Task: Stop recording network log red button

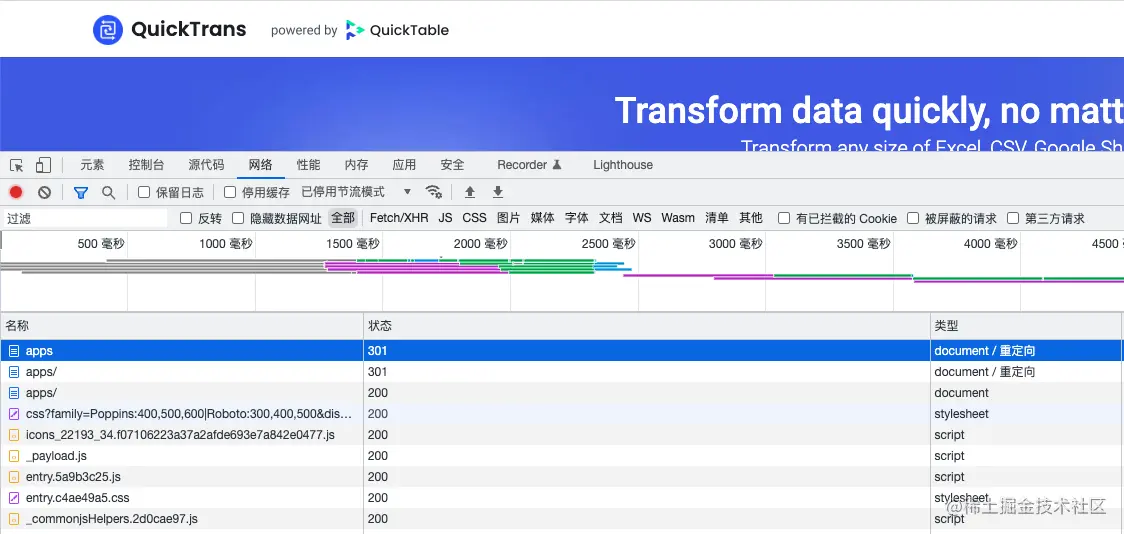Action: coord(16,192)
